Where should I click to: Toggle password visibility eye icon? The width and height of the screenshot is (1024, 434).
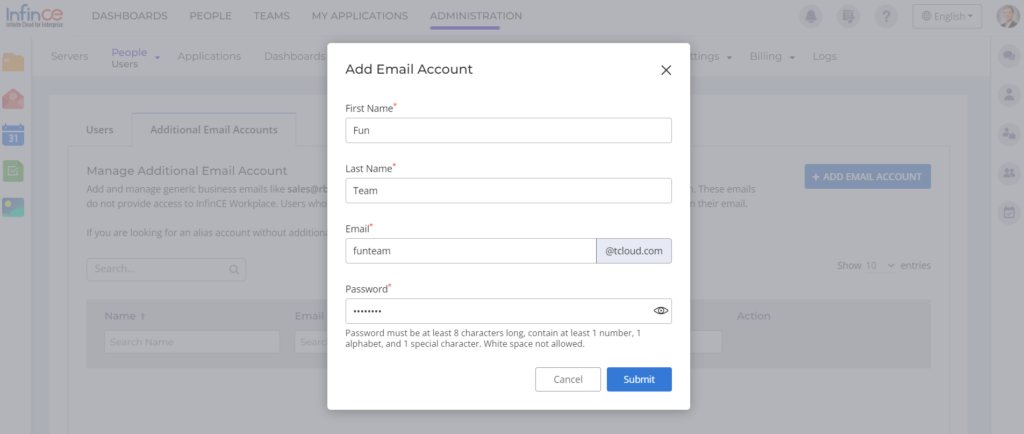coord(661,311)
